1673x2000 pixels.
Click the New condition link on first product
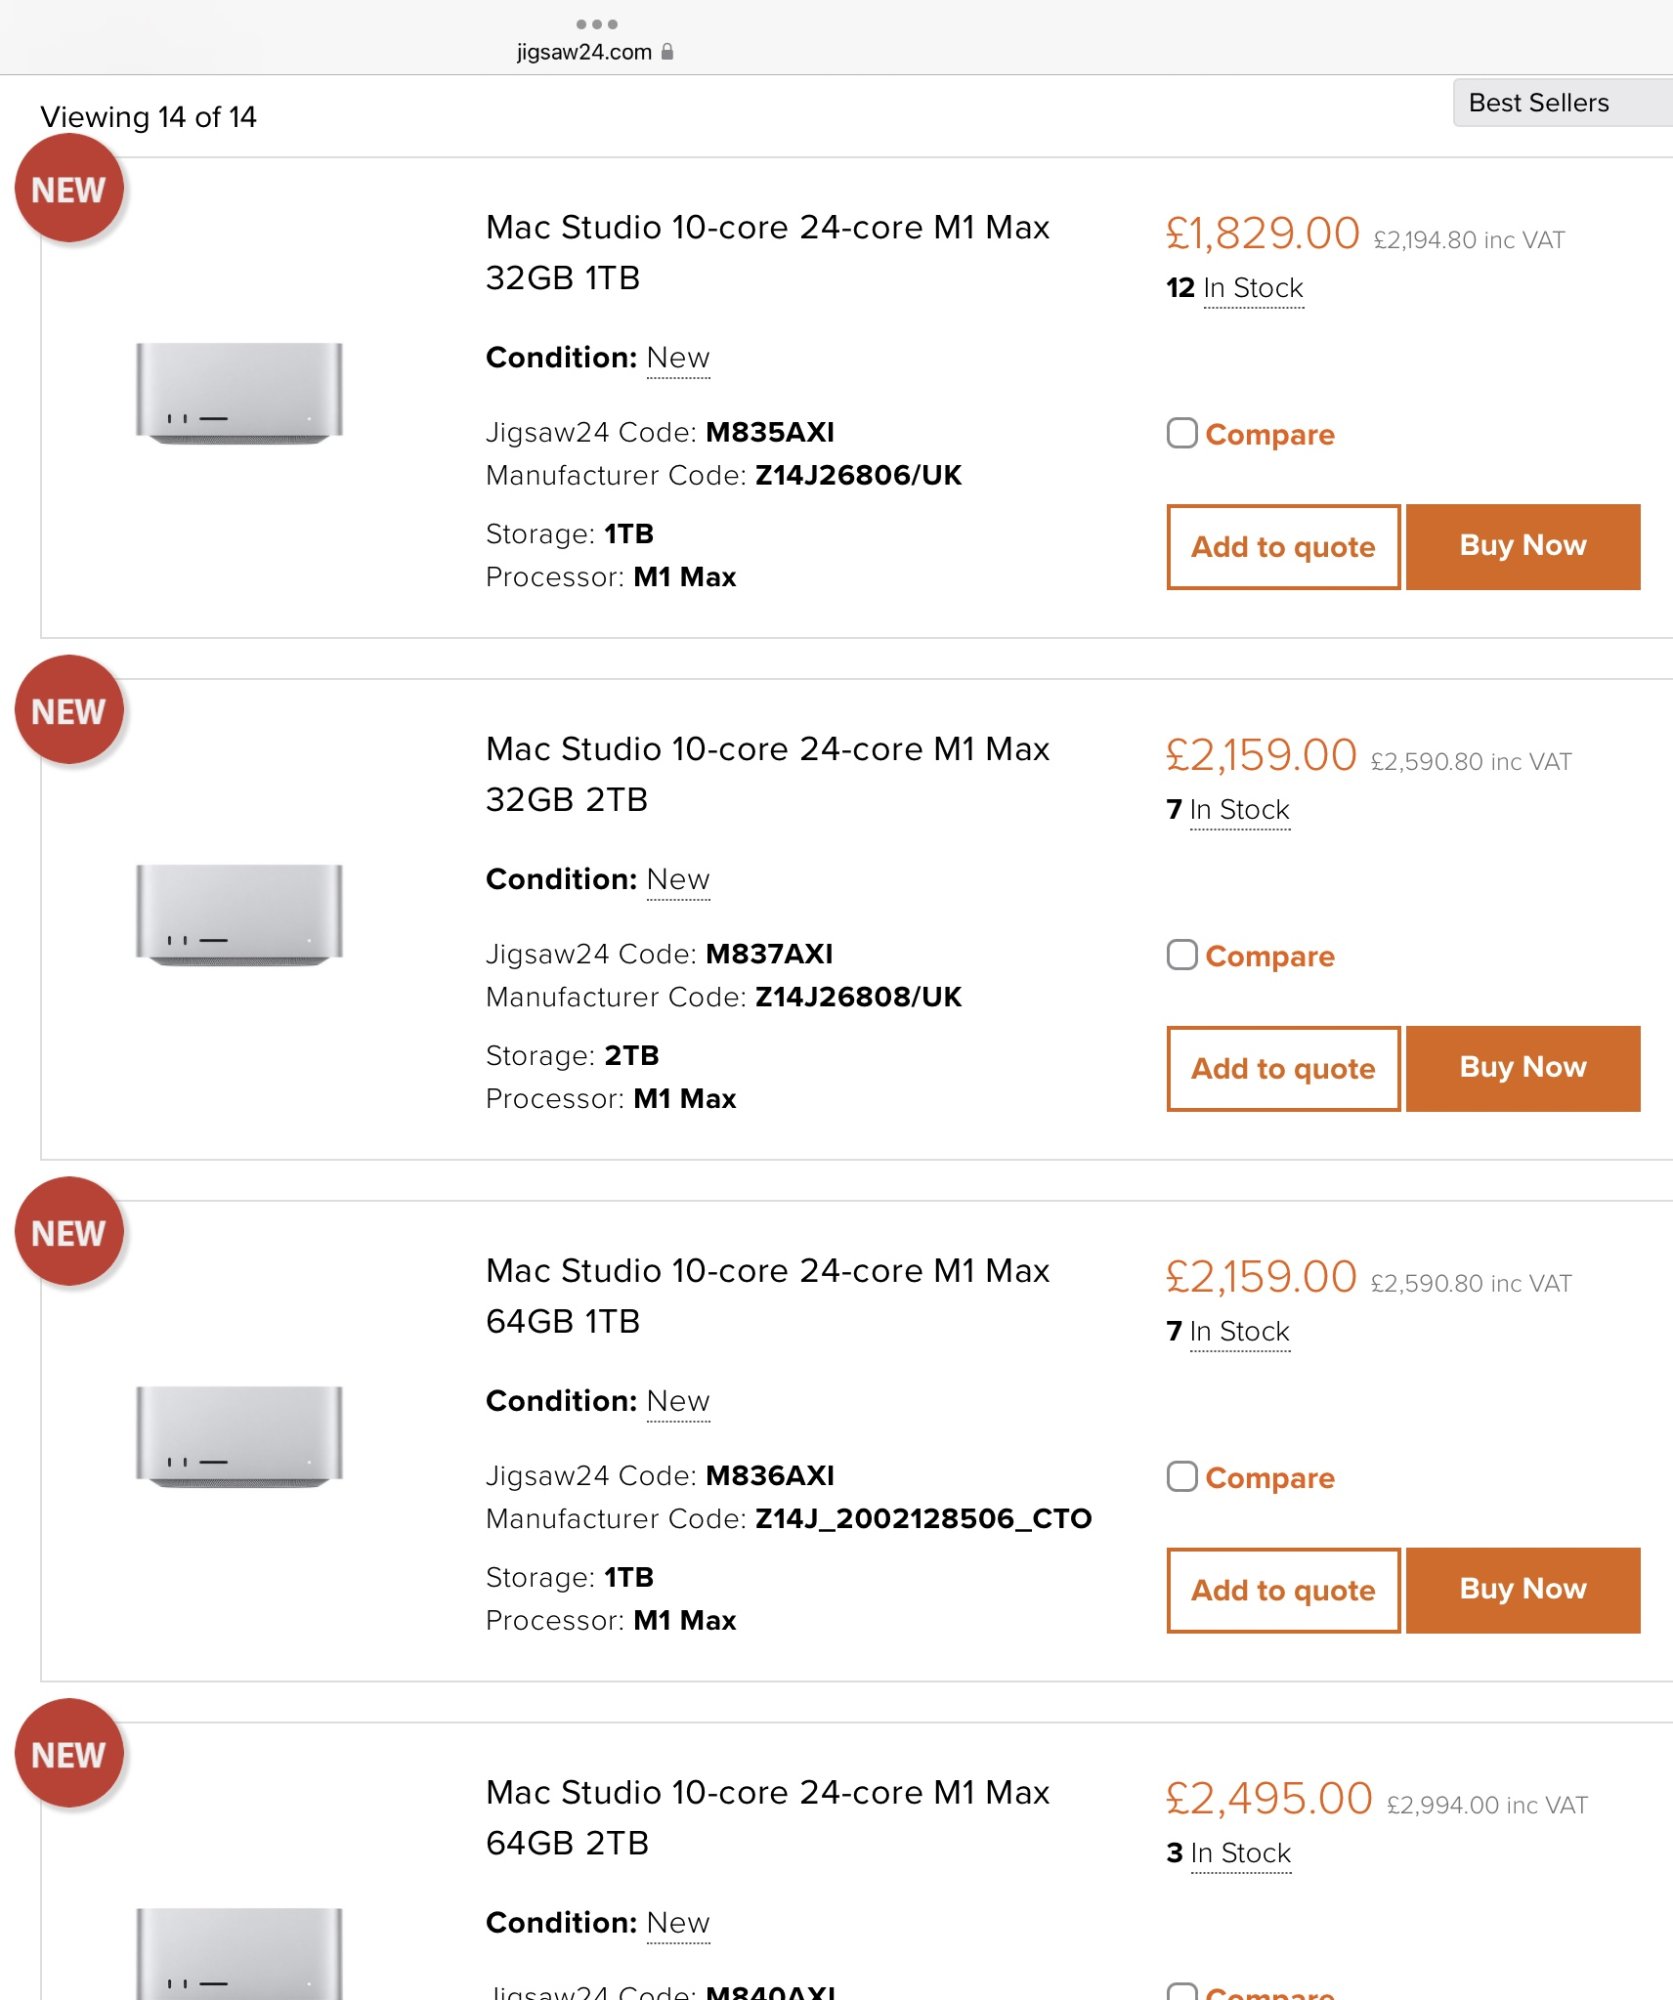pos(678,358)
